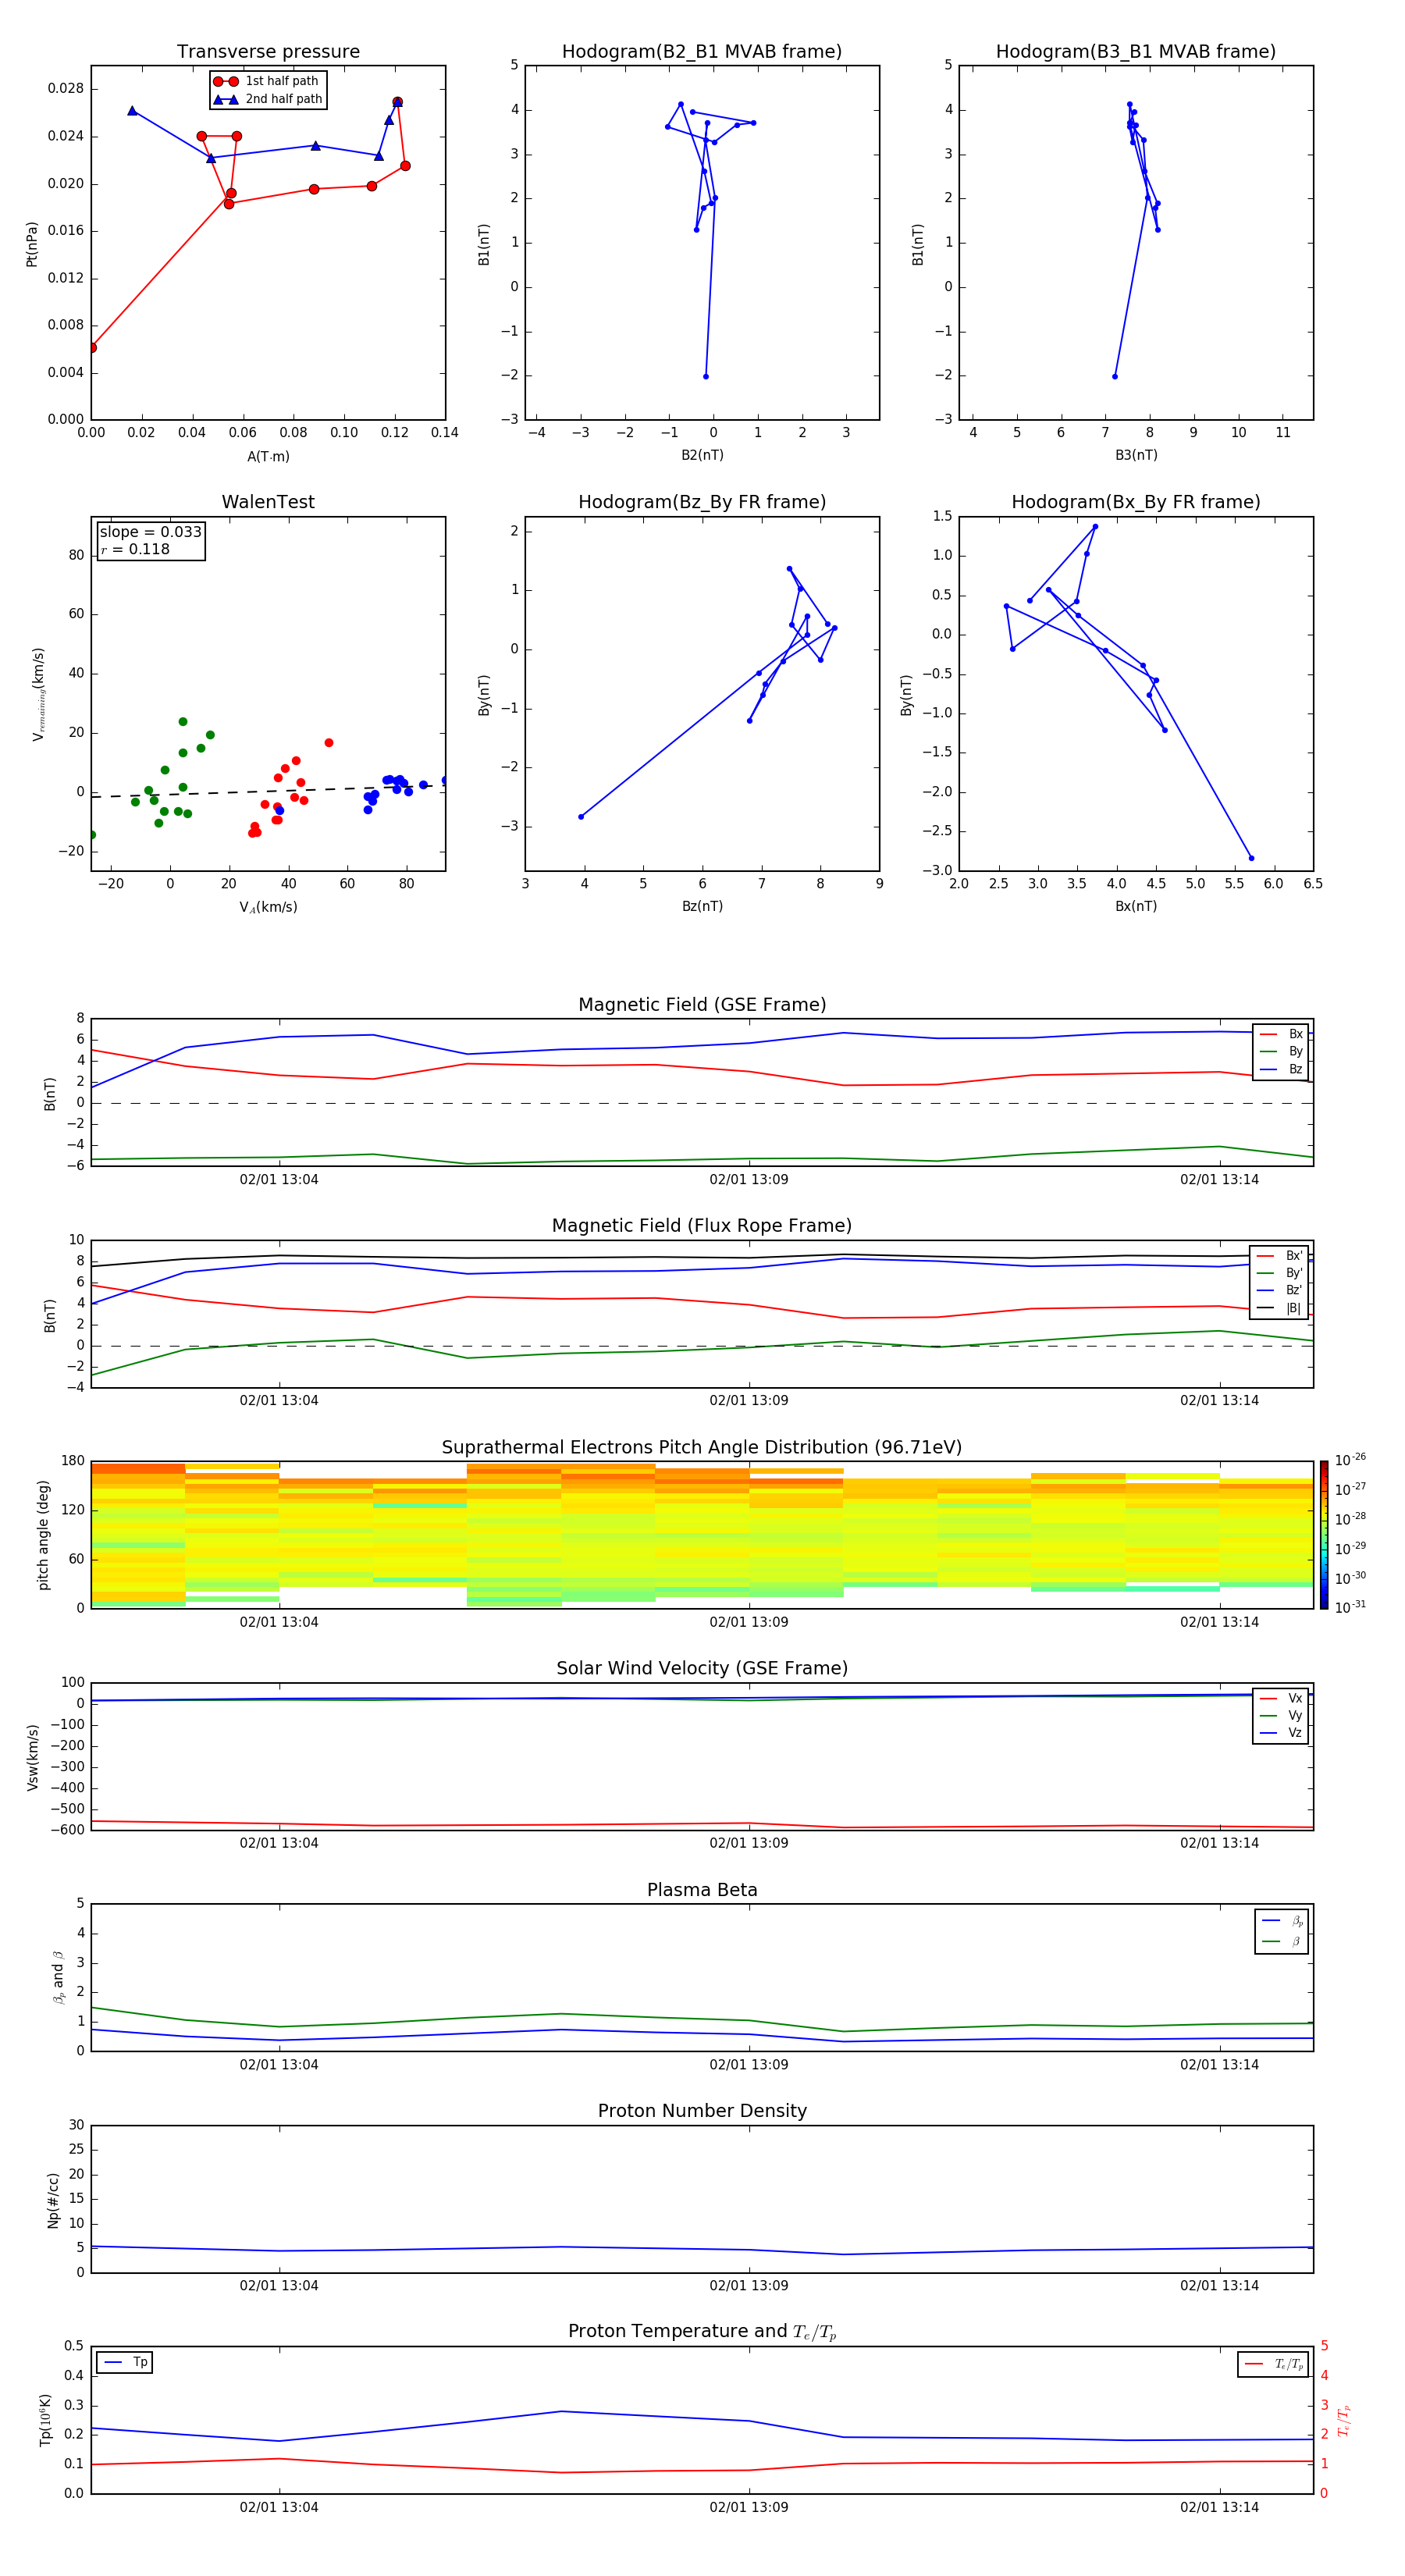Image resolution: width=1405 pixels, height=2576 pixels.
Task: Click the βp legend entry in Plasma Beta
Action: point(1282,1921)
